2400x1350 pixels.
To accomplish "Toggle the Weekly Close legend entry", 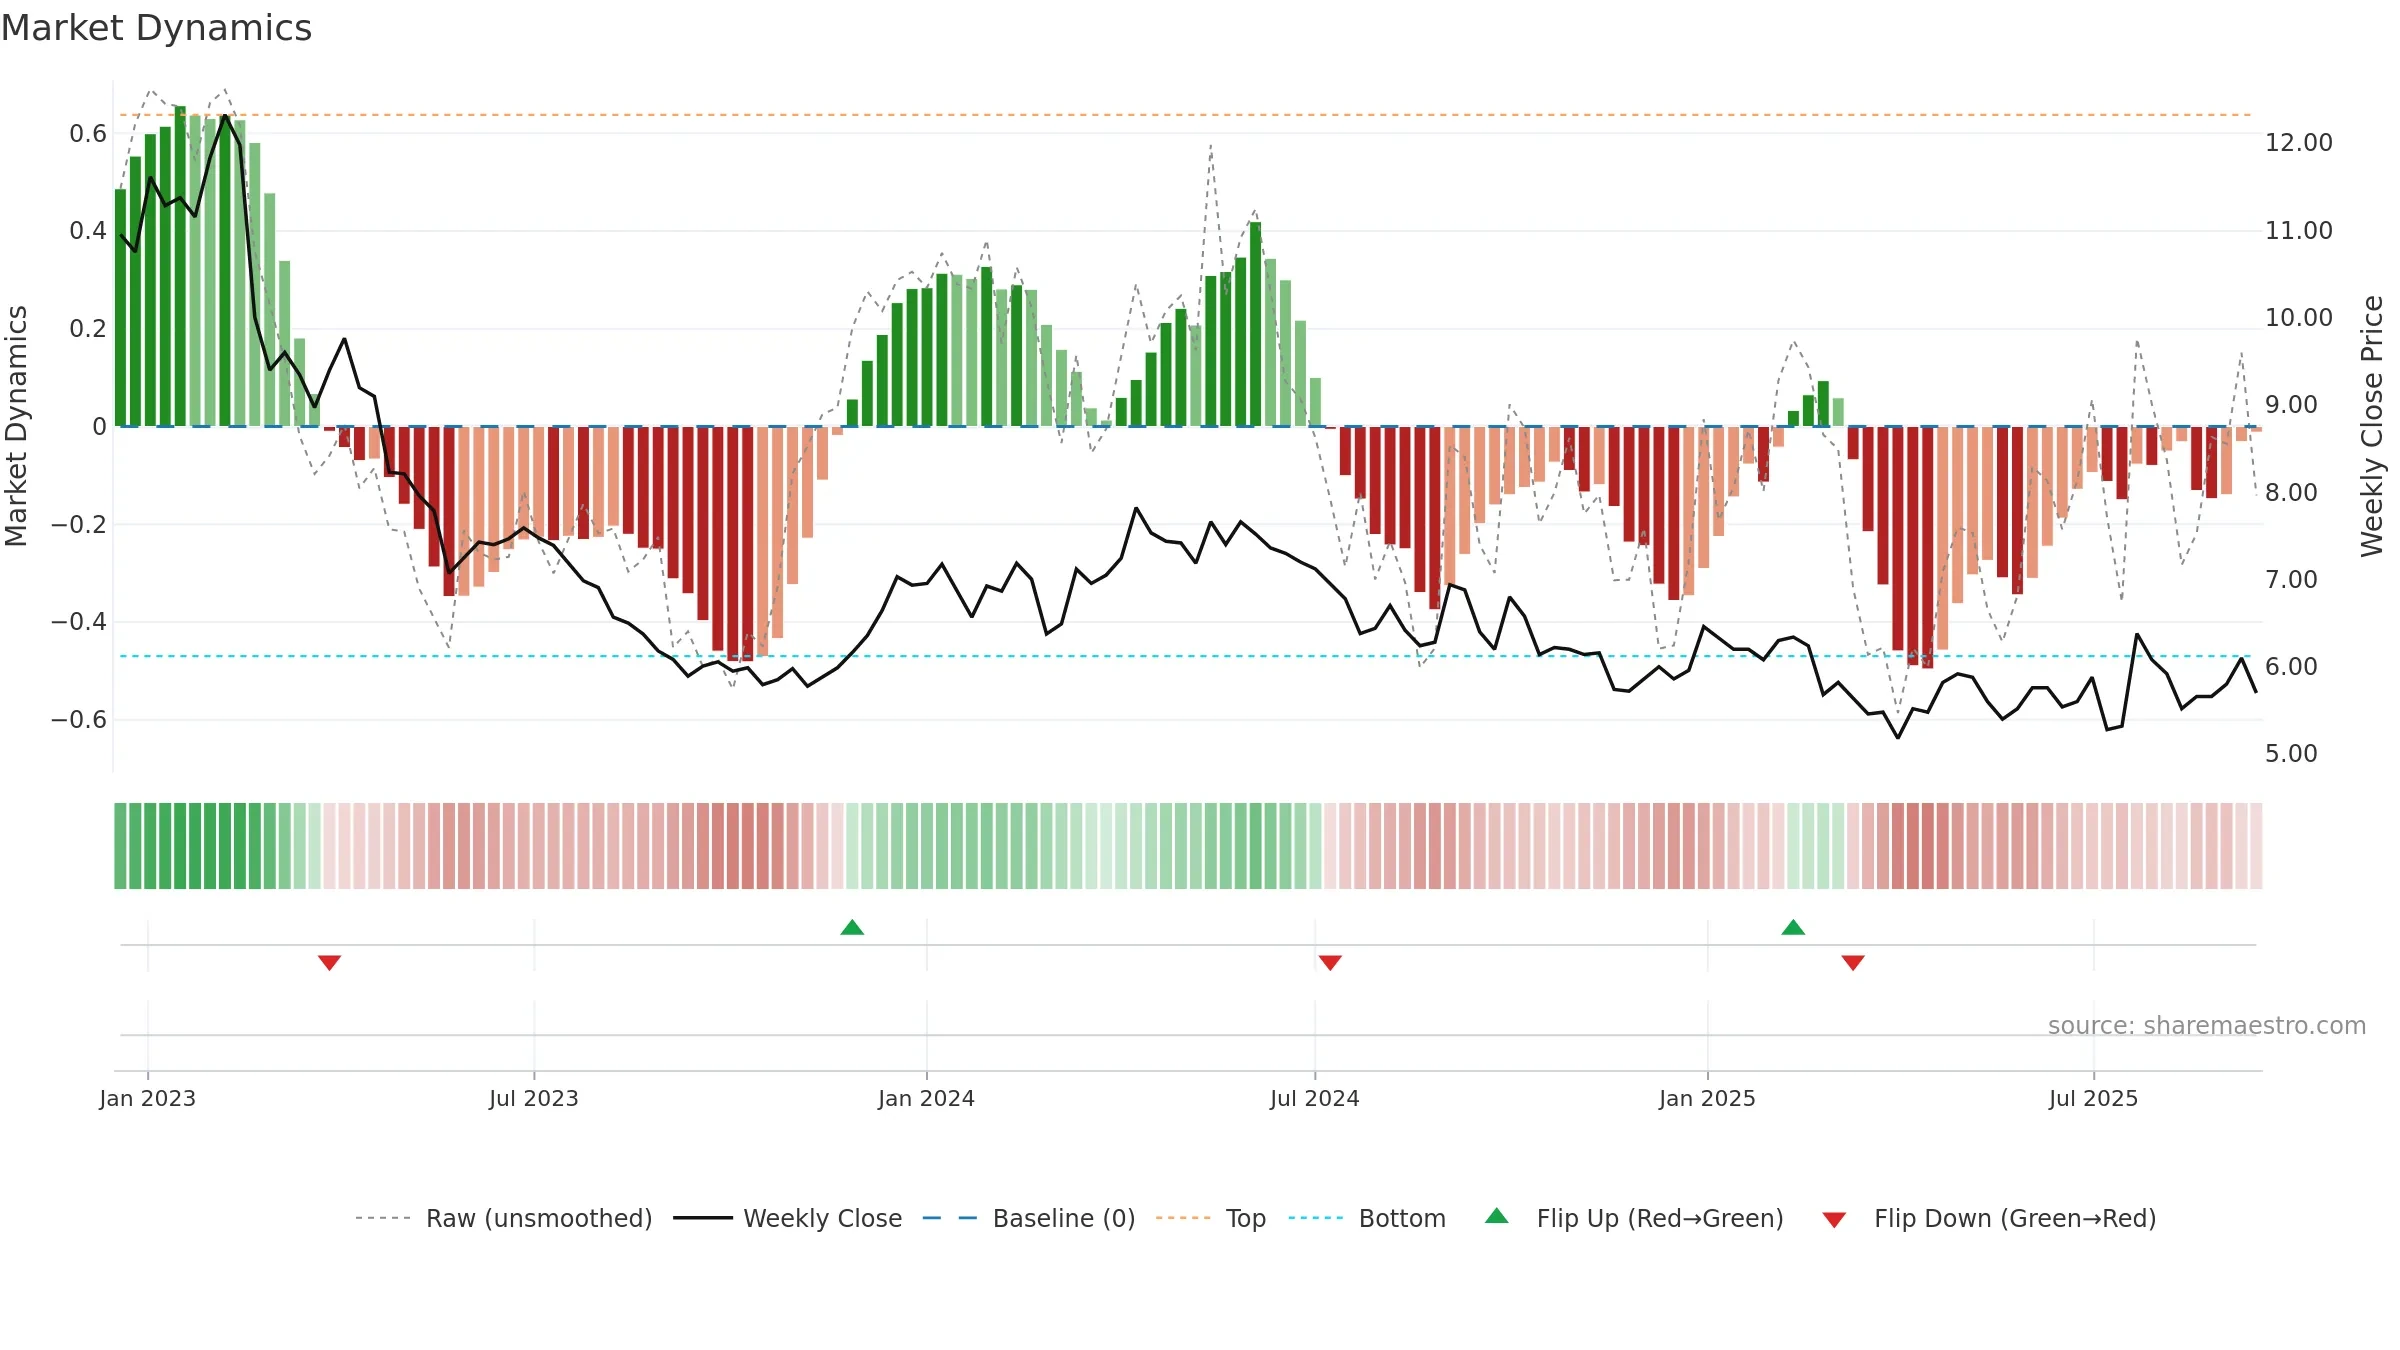I will pyautogui.click(x=788, y=1219).
